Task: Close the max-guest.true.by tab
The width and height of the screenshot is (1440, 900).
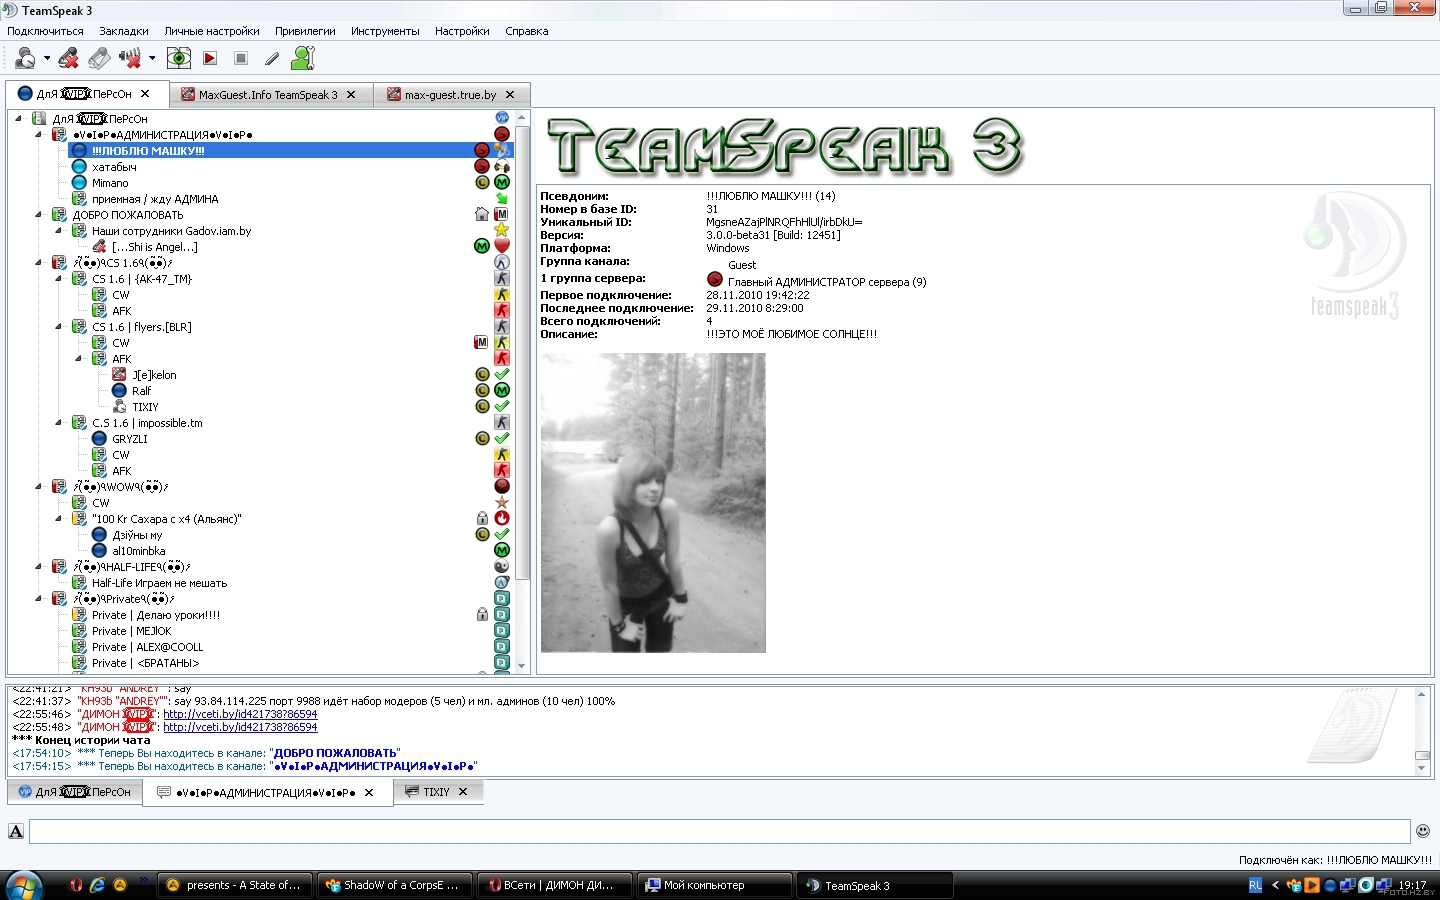Action: (510, 95)
